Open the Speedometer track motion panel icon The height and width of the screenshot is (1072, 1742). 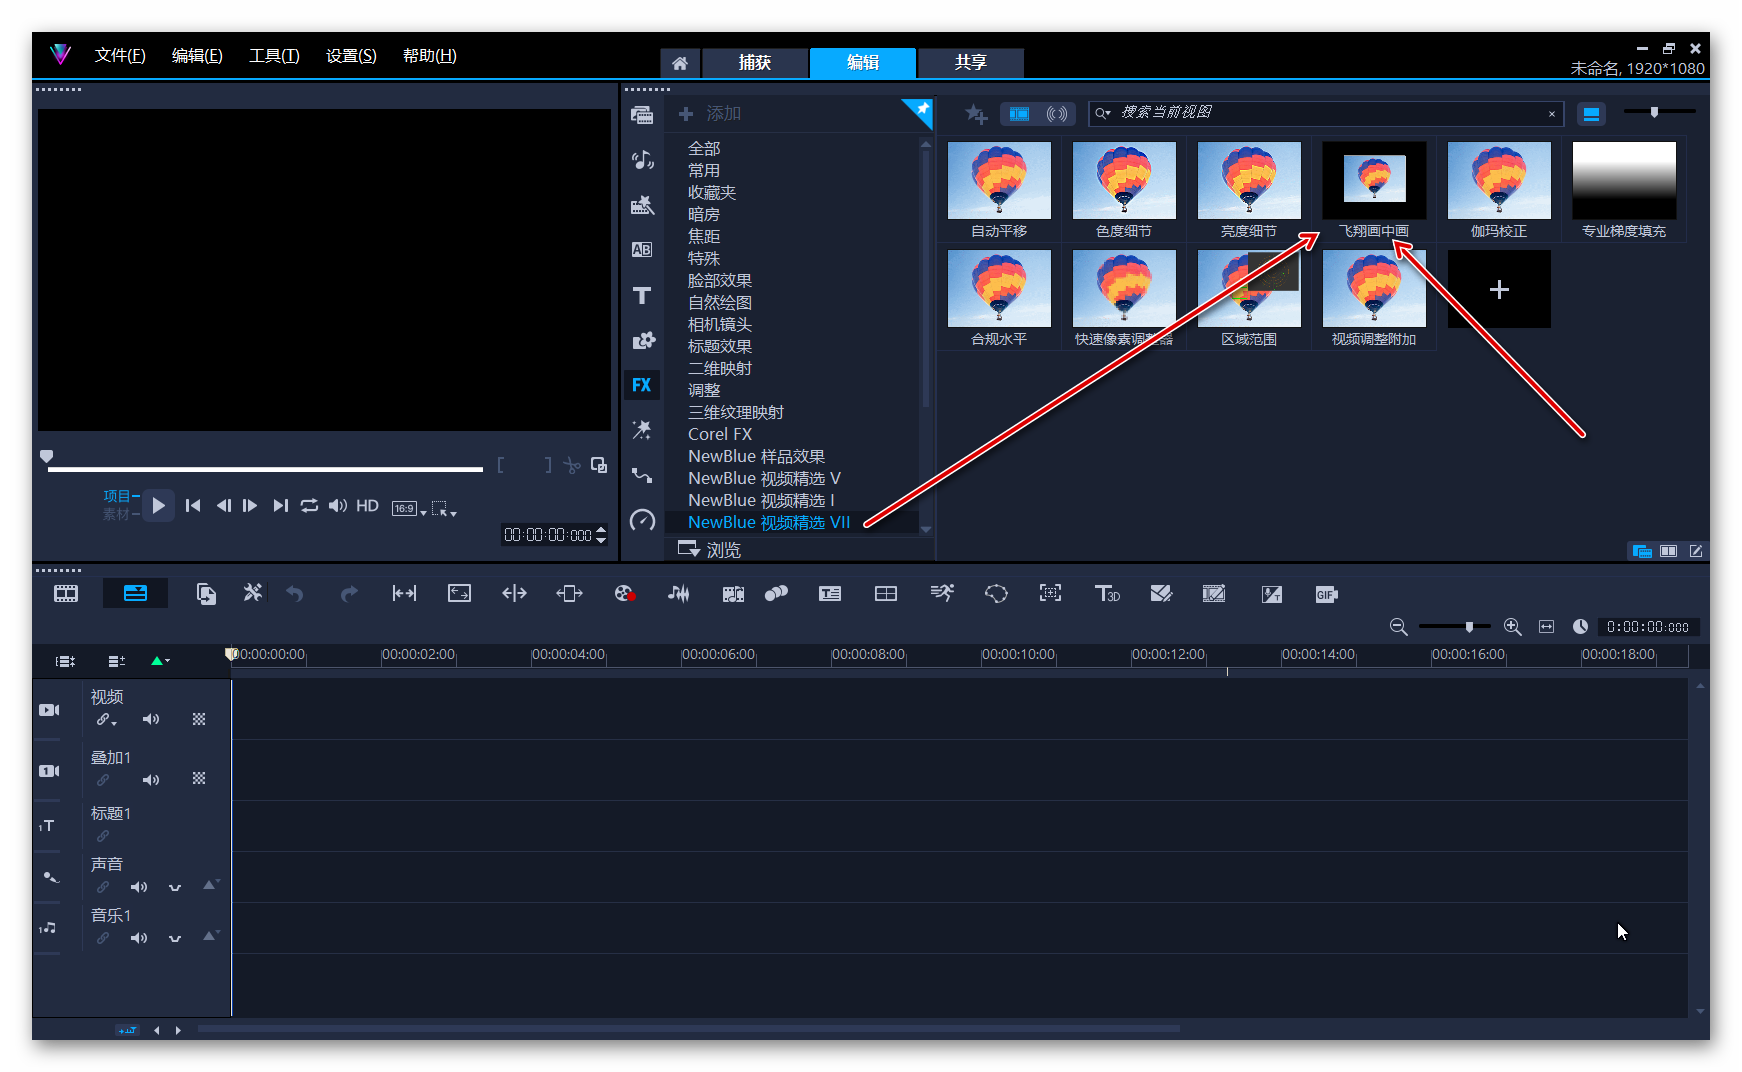click(x=642, y=520)
